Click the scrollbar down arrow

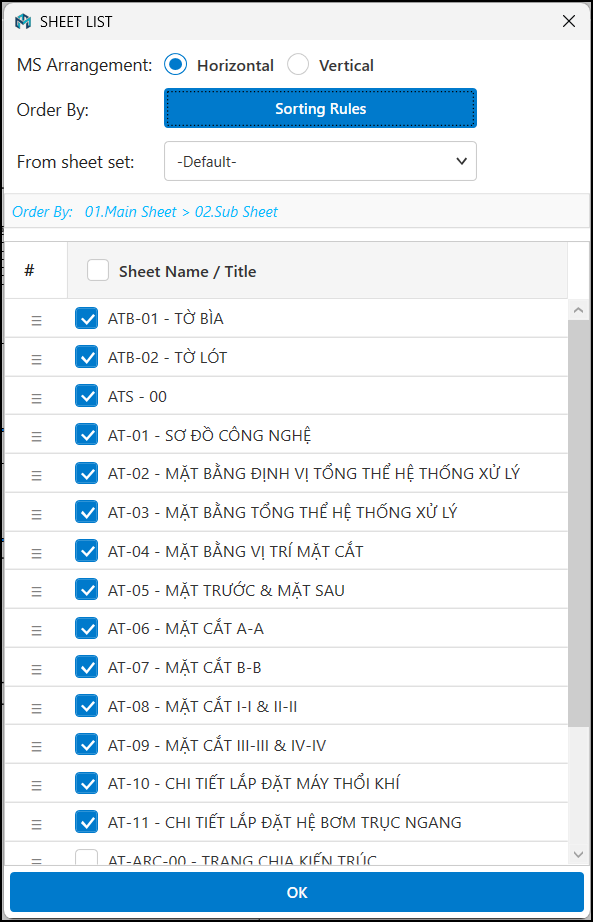click(x=577, y=854)
